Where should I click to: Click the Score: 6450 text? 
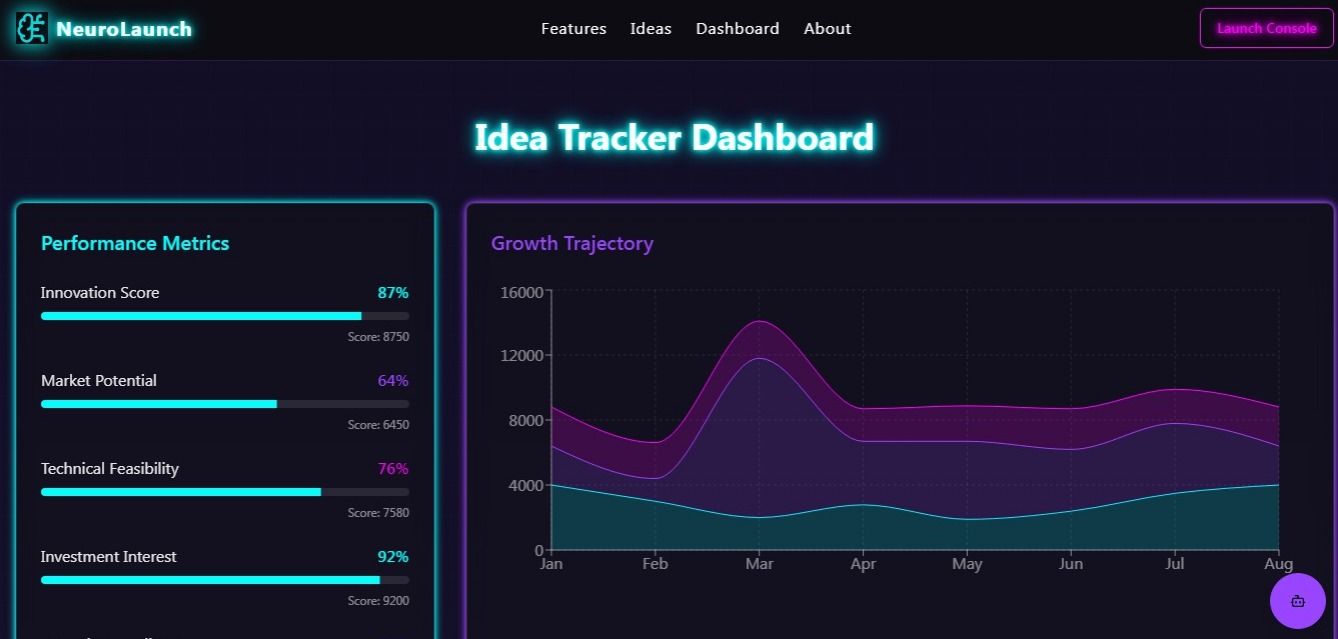(378, 425)
